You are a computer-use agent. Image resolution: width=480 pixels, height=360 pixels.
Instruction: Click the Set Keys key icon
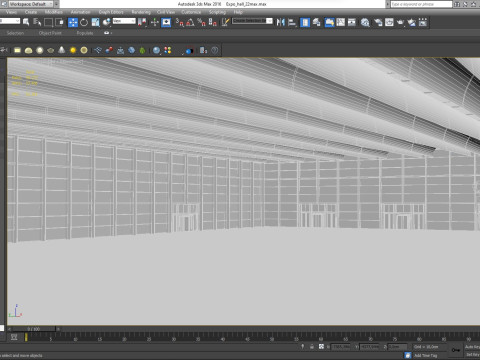pos(455,350)
